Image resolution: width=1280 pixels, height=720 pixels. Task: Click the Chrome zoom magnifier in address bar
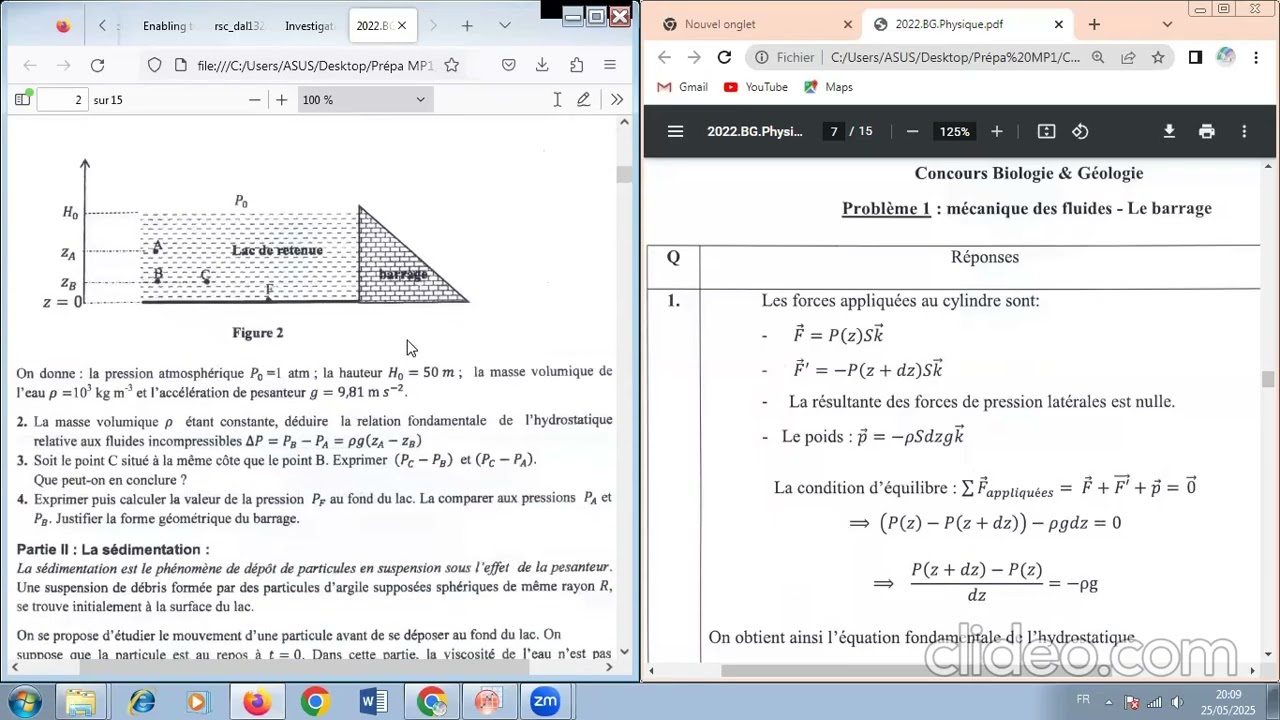1098,58
